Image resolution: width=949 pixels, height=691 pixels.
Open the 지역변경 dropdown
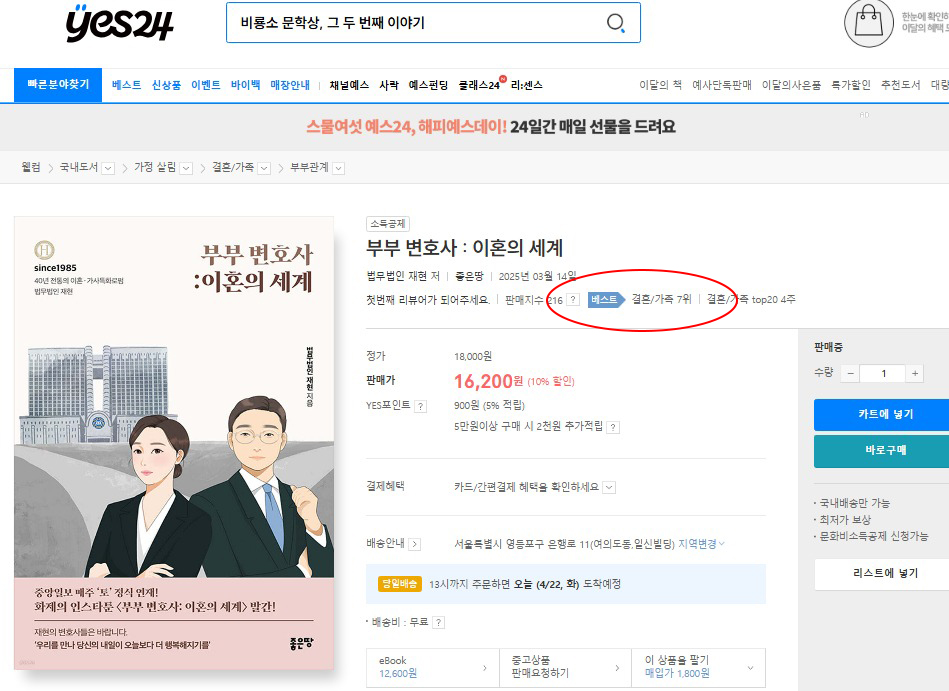pyautogui.click(x=701, y=544)
